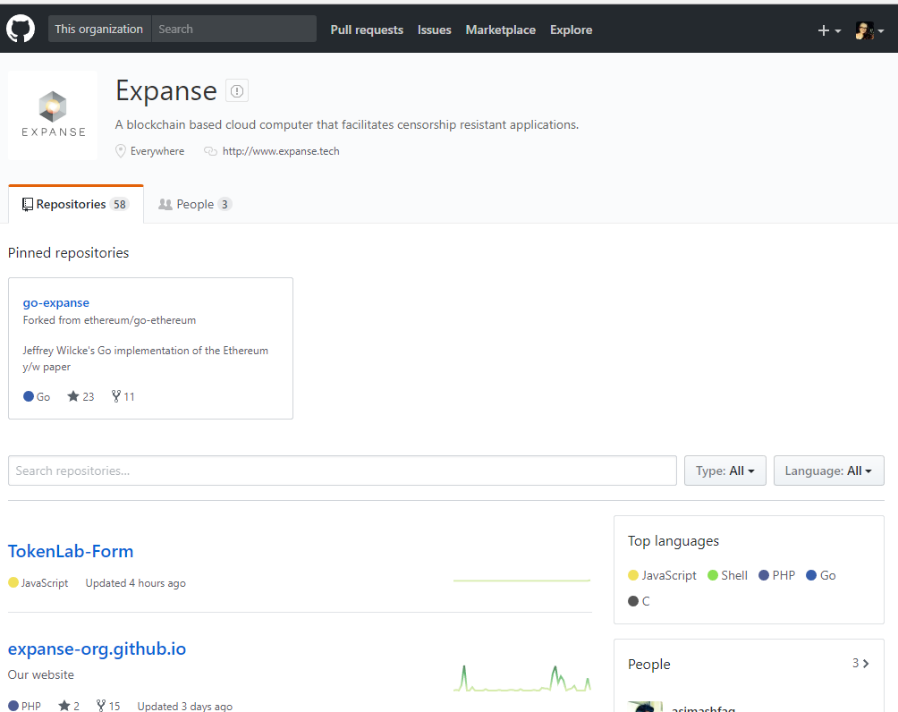Click the yellow JavaScript dot in Top languages
Image resolution: width=898 pixels, height=712 pixels.
[x=633, y=575]
